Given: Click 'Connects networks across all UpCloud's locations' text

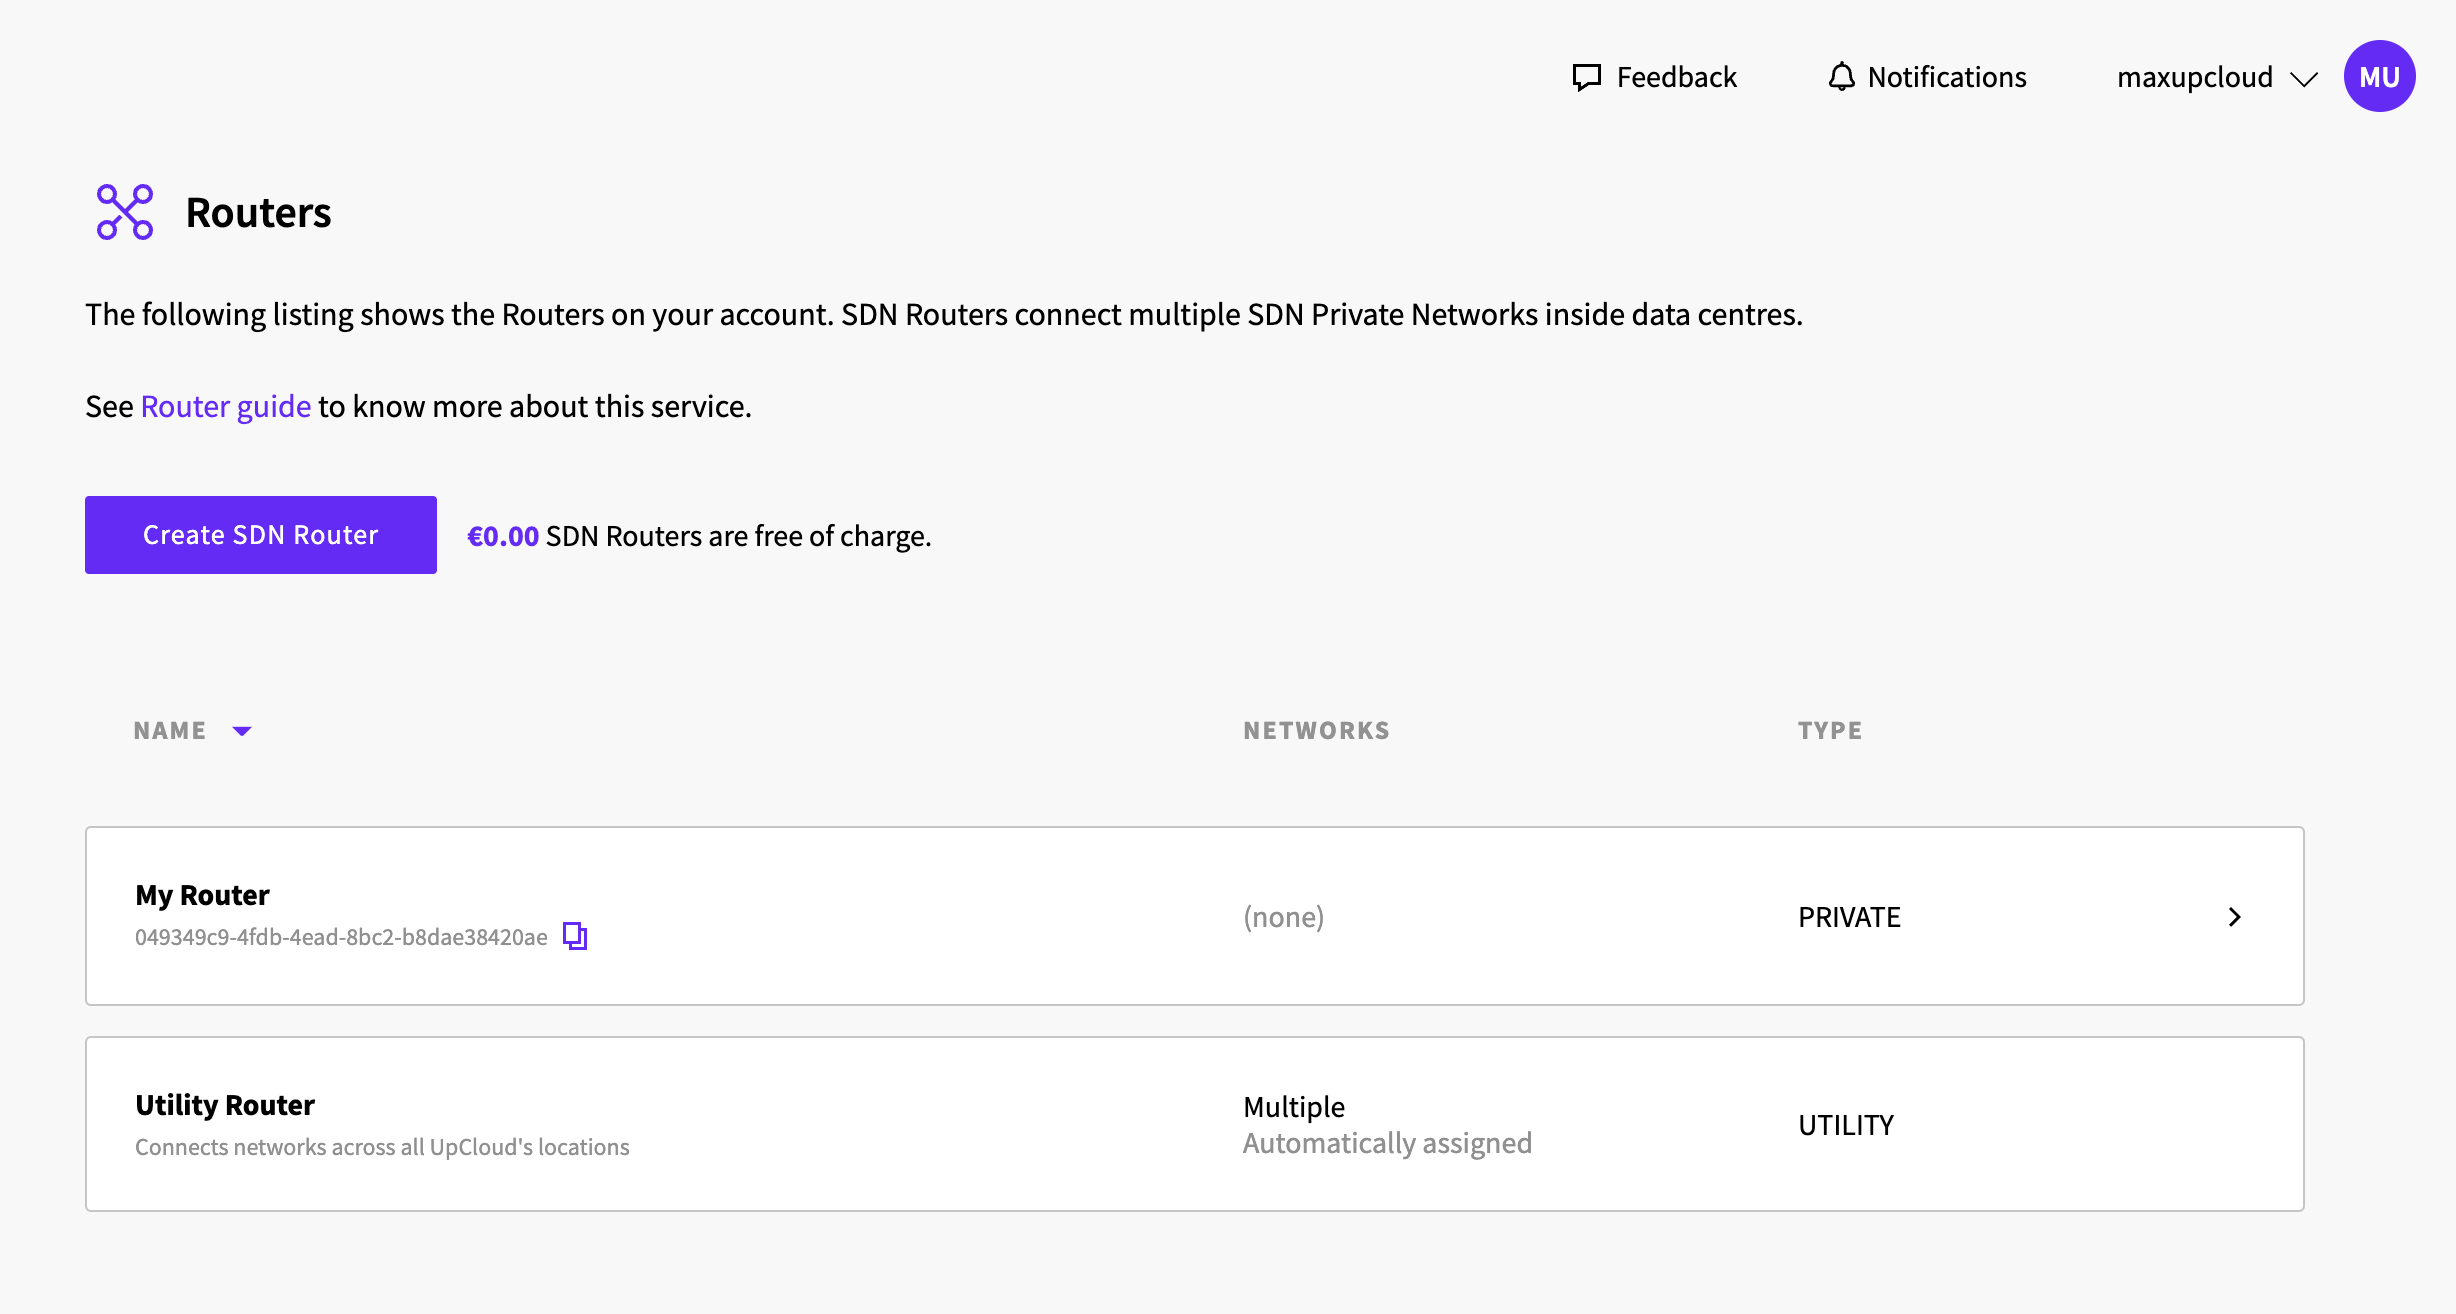Looking at the screenshot, I should (x=382, y=1147).
